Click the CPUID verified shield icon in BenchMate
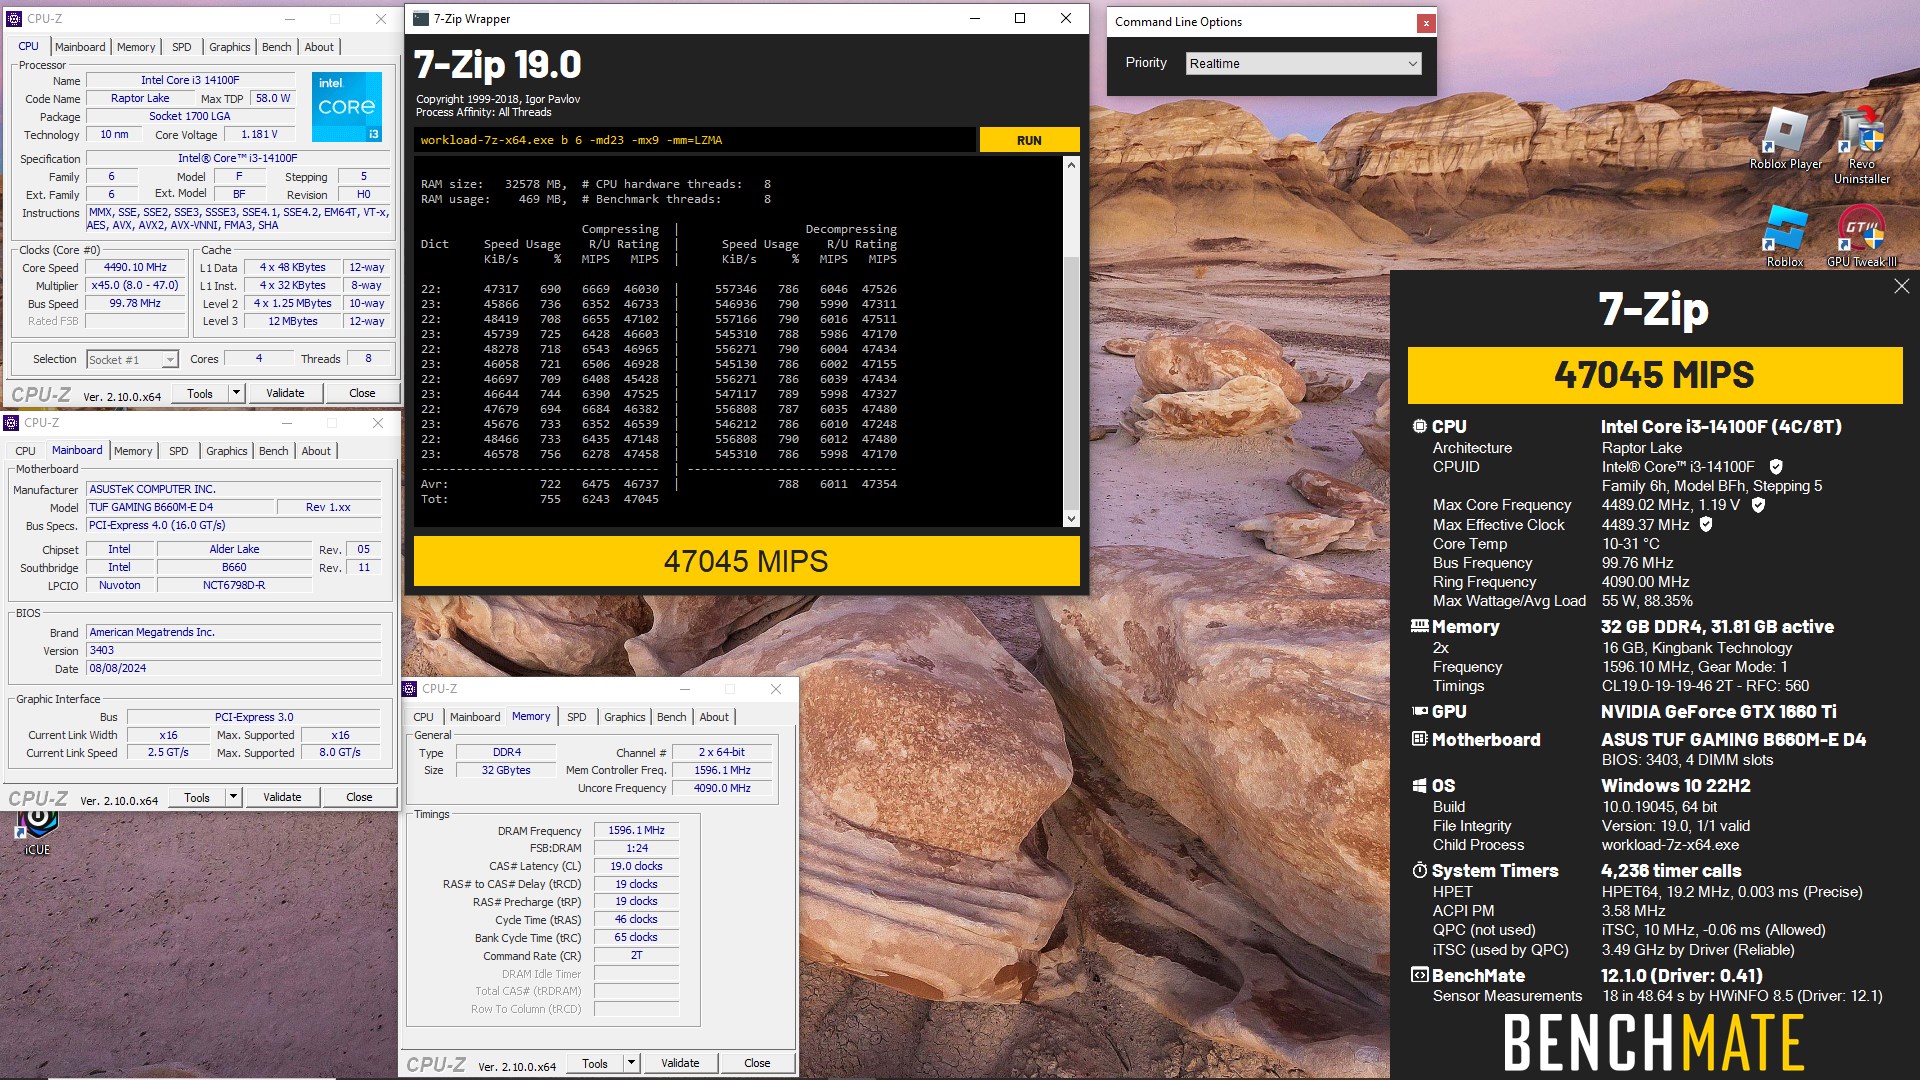 pyautogui.click(x=1776, y=466)
